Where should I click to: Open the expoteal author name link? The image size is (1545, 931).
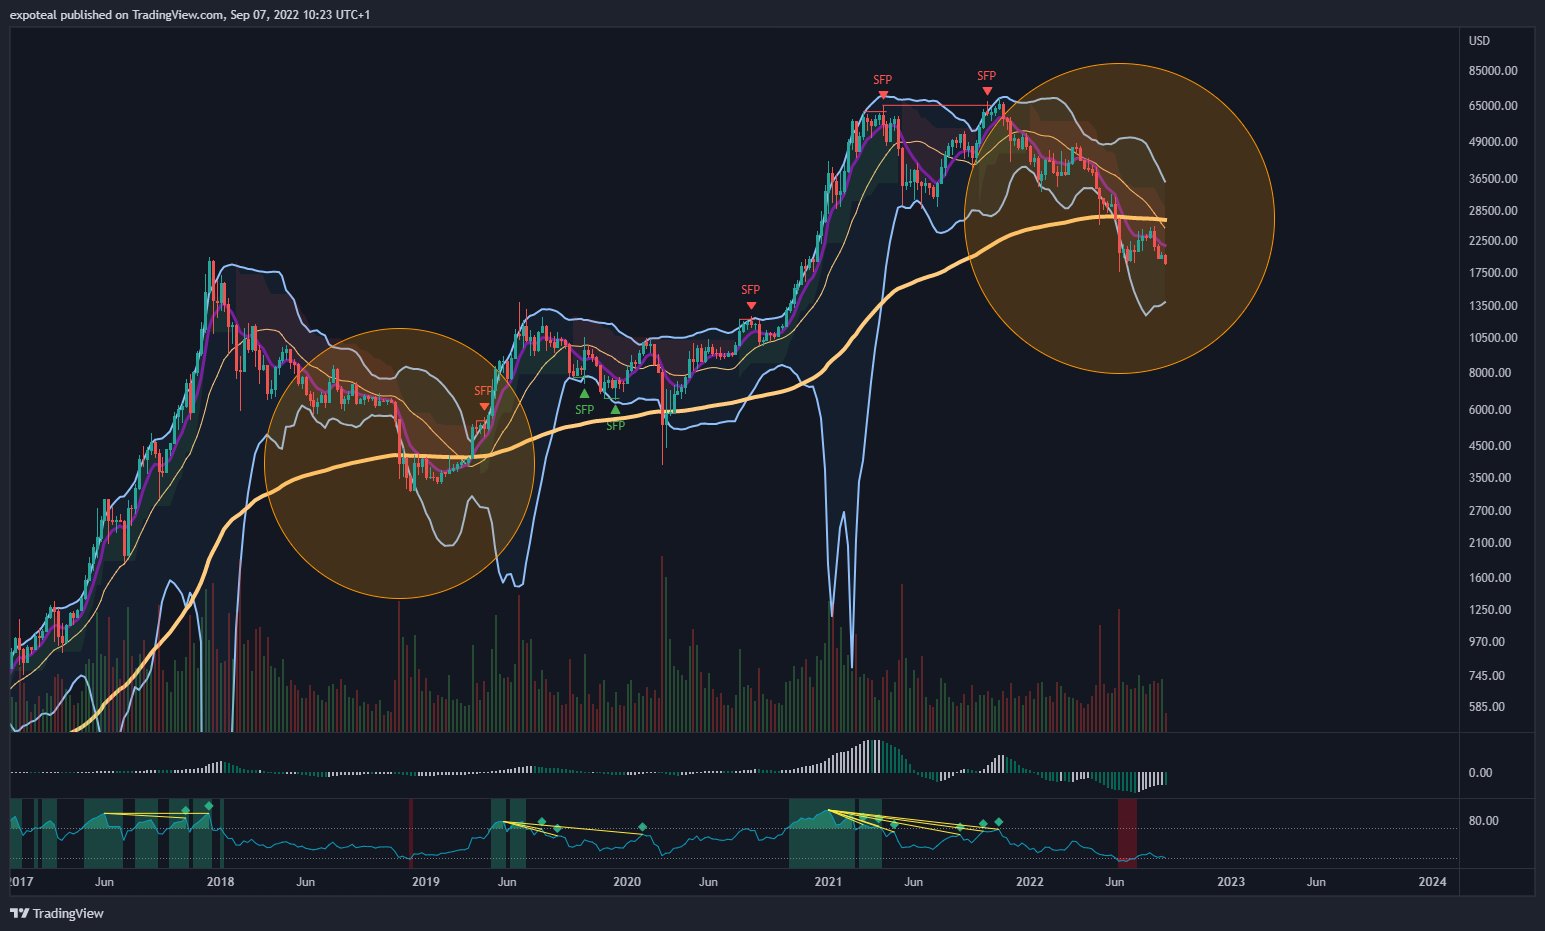[34, 14]
